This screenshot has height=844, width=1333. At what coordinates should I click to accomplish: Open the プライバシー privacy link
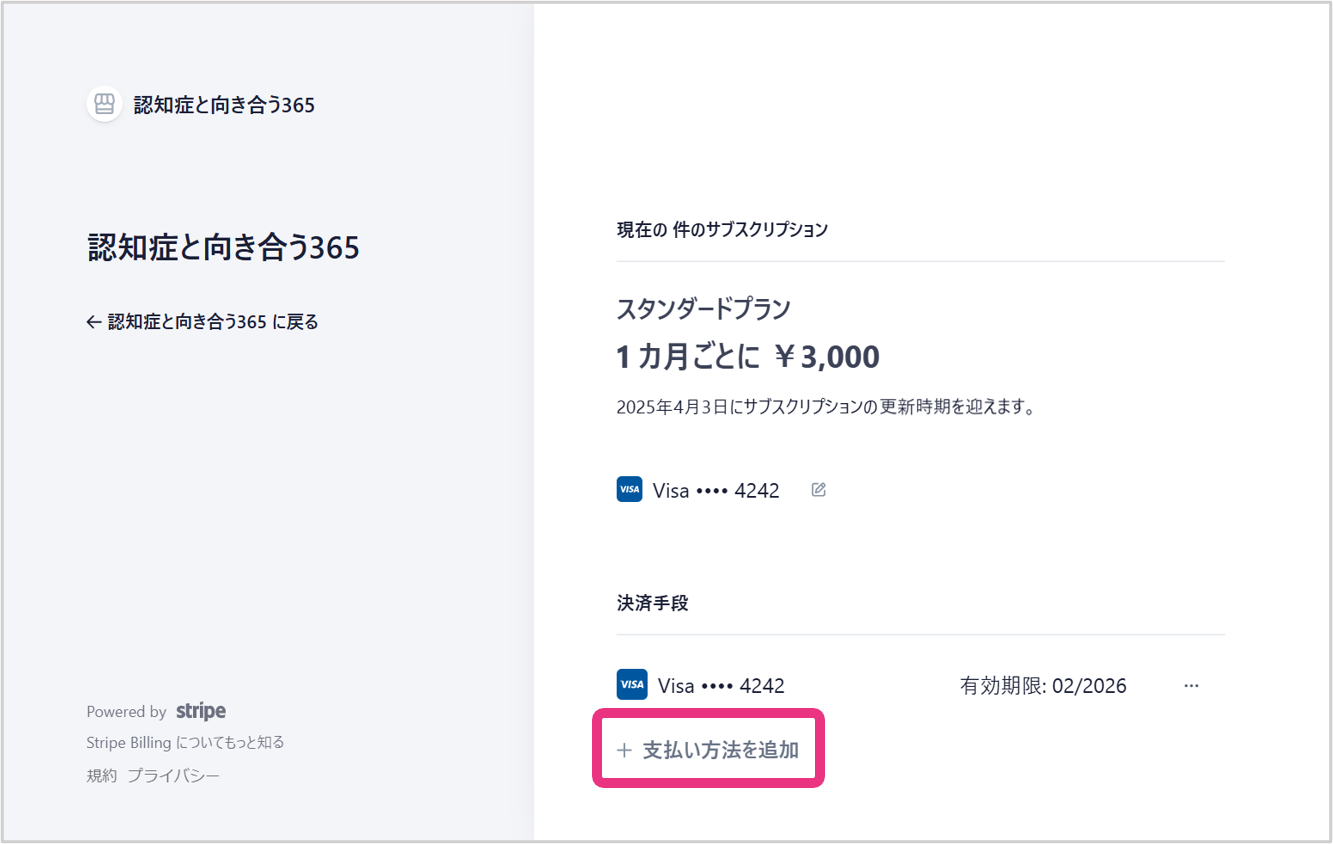(173, 775)
